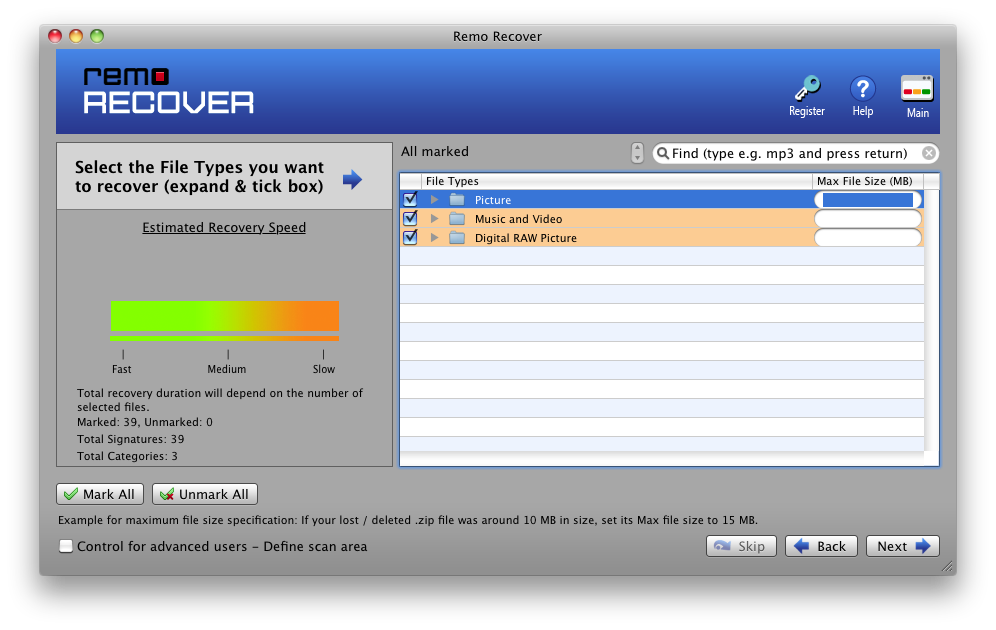
Task: Expand the Digital RAW Picture category
Action: point(434,238)
